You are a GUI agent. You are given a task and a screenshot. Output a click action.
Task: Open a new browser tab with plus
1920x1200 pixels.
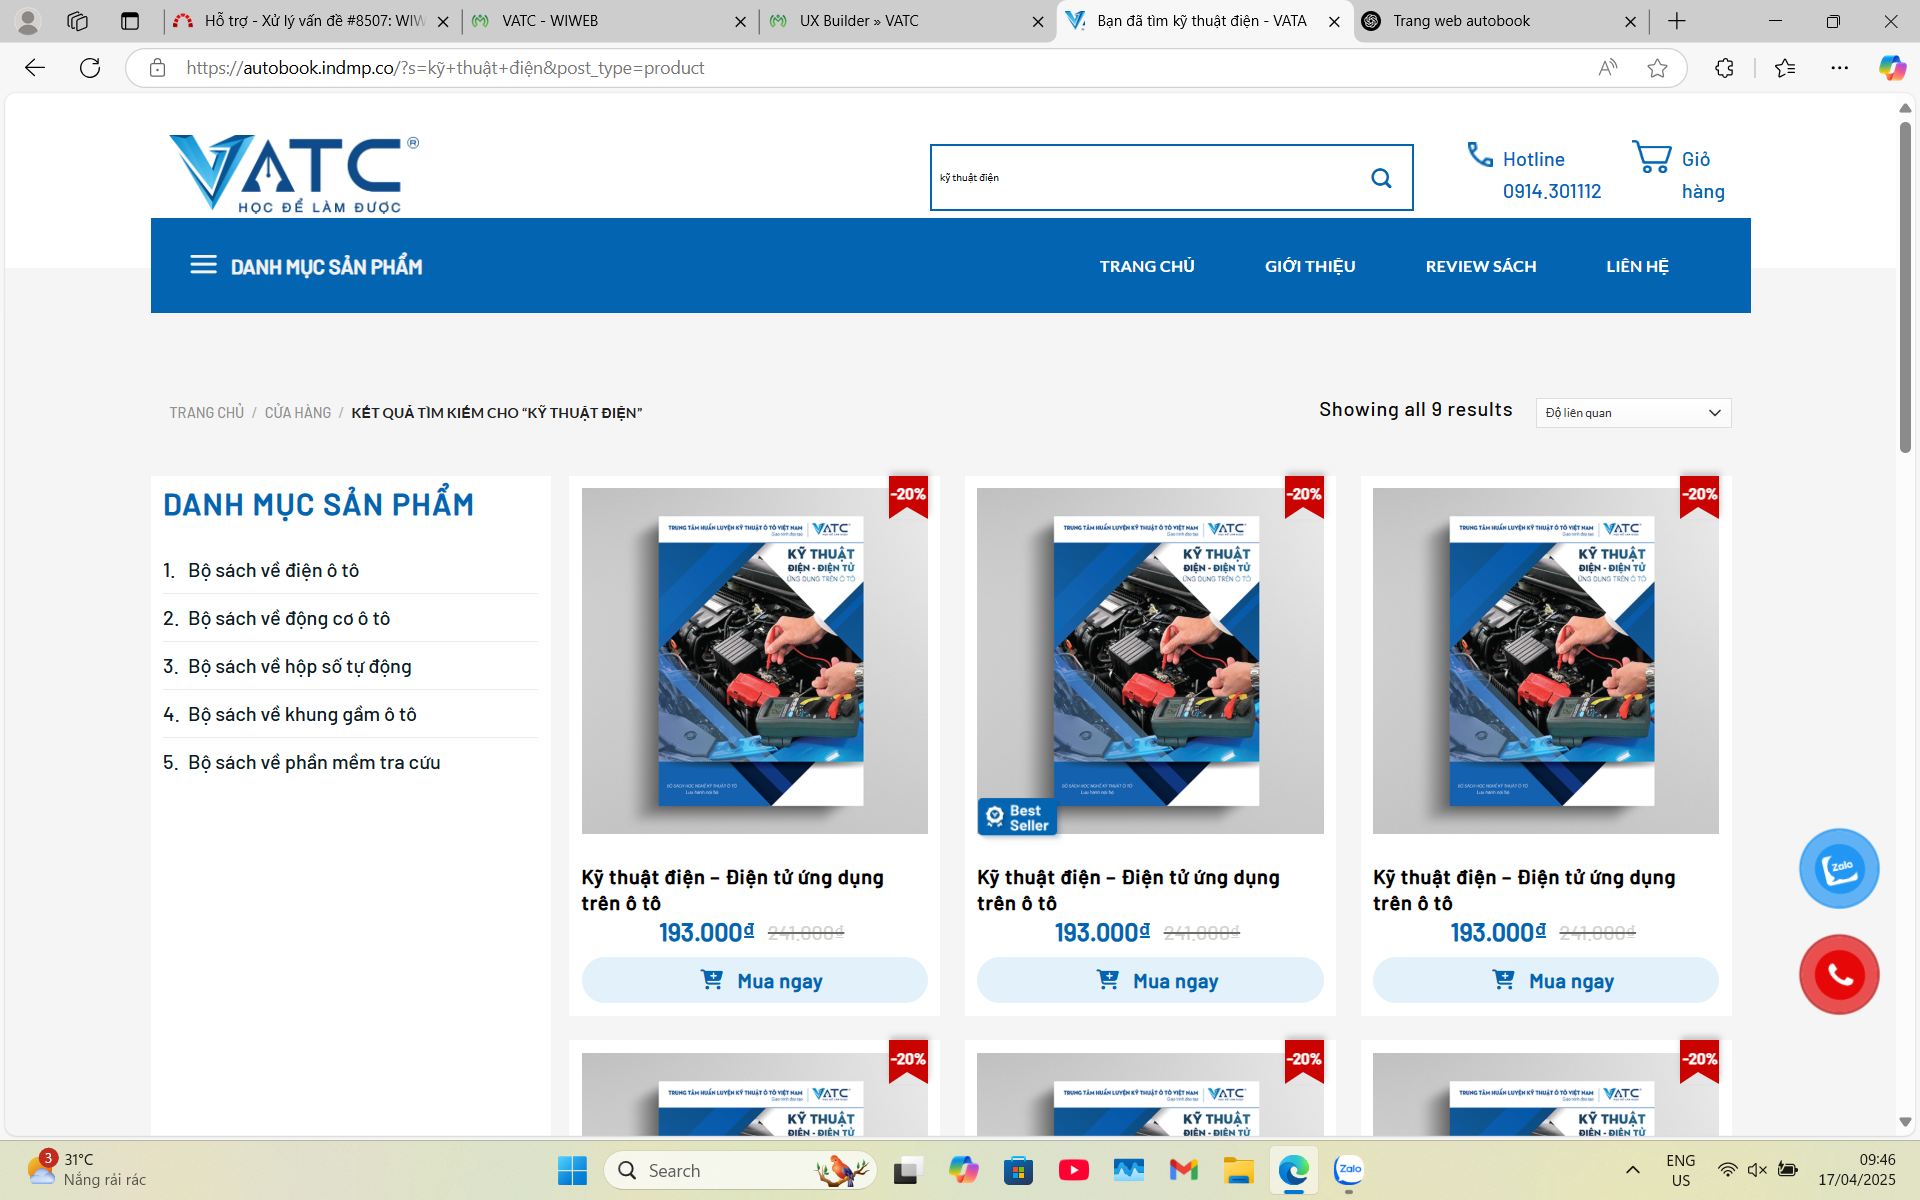1677,21
